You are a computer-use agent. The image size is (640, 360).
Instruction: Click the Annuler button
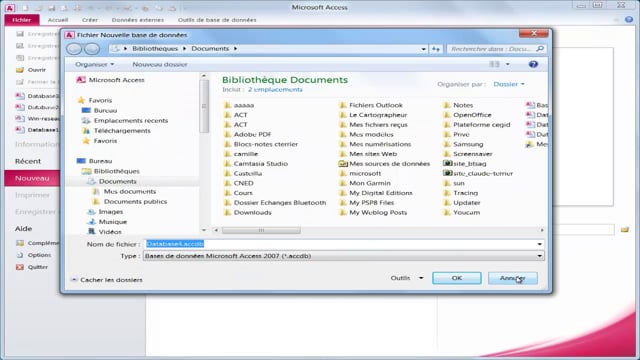513,278
